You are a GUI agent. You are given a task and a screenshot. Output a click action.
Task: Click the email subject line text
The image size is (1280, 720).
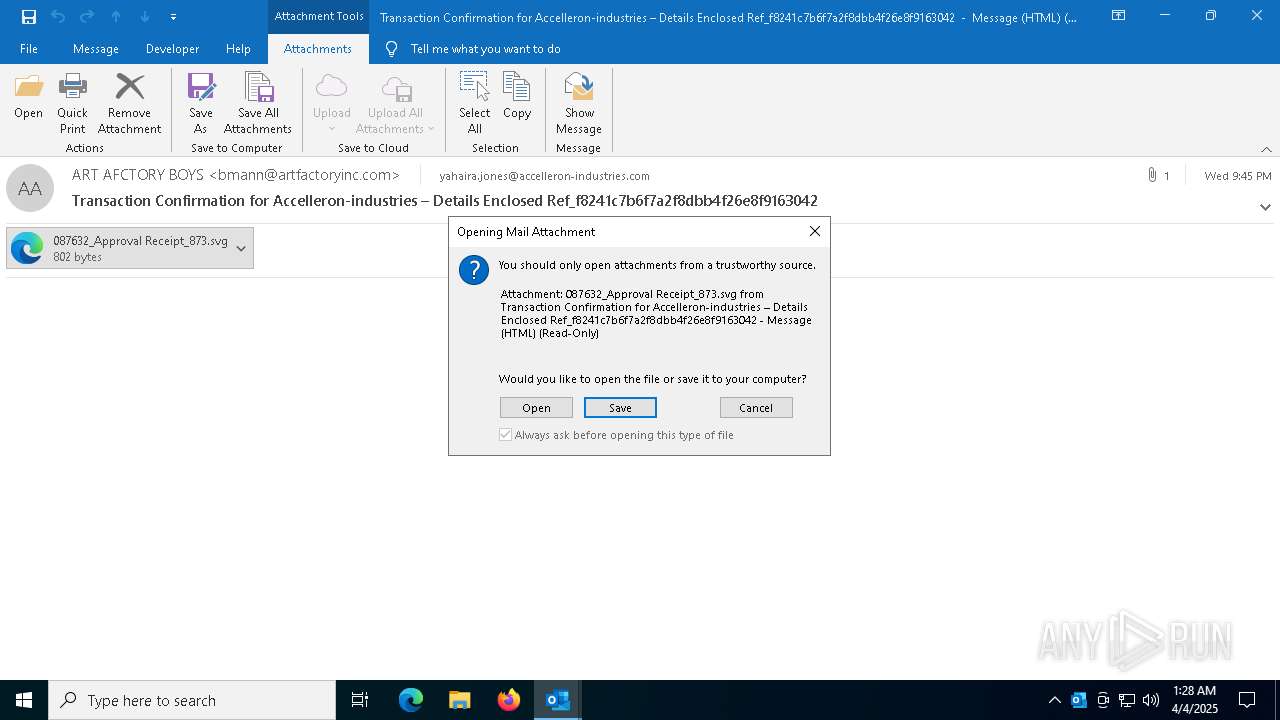445,201
